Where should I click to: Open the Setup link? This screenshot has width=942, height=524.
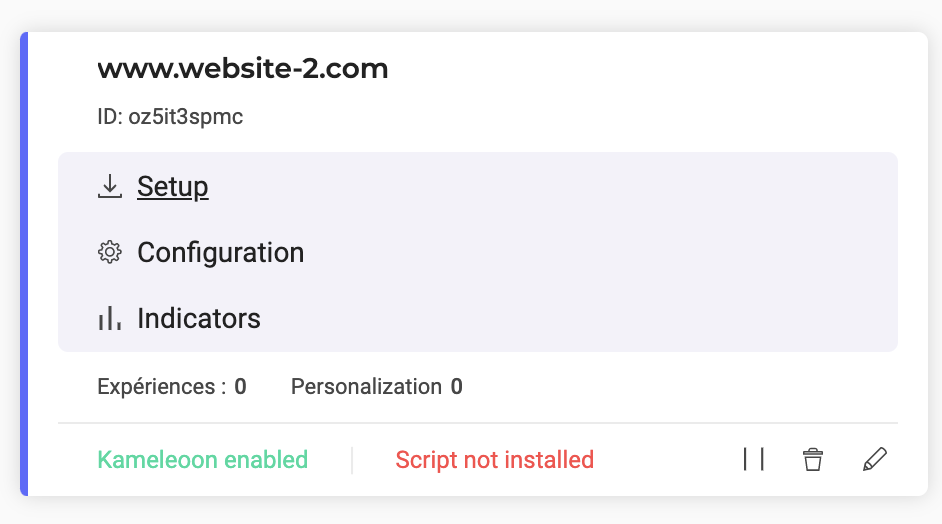(172, 186)
